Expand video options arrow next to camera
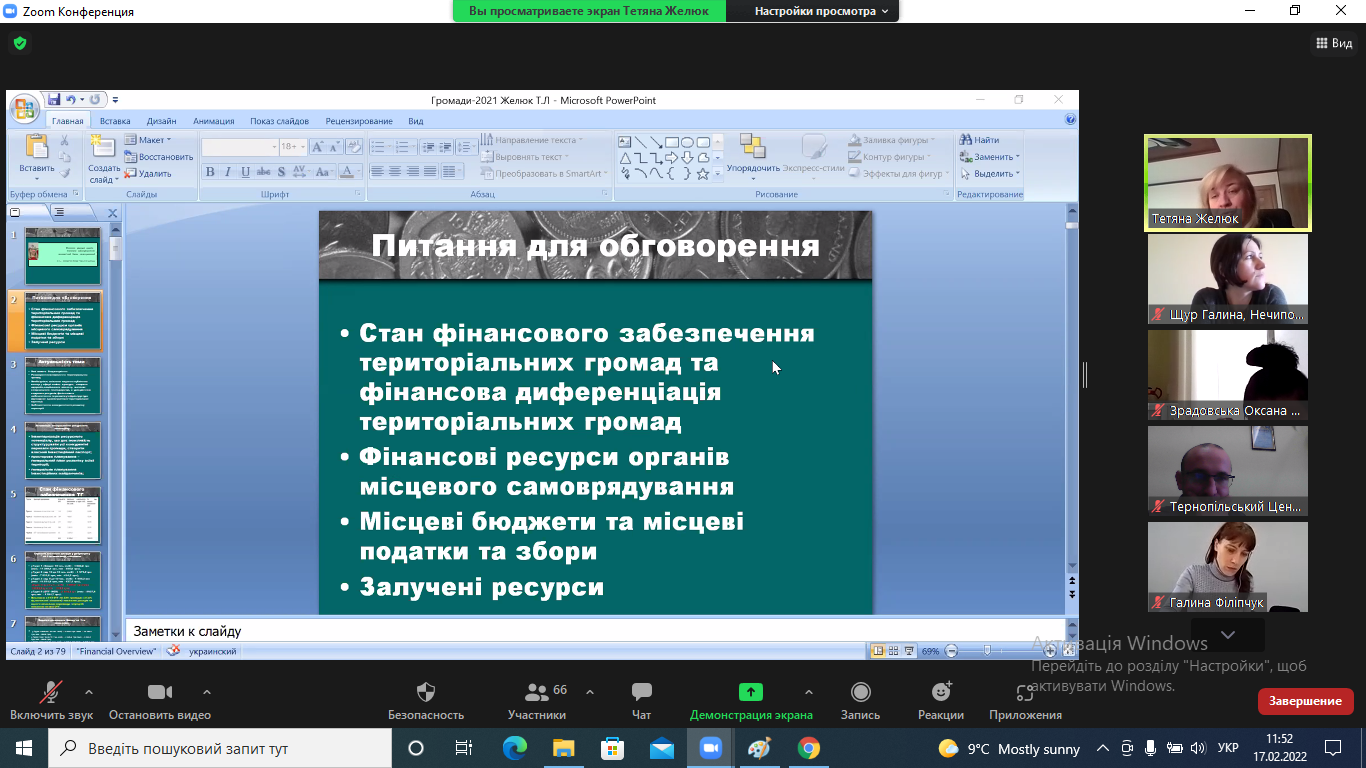 [207, 691]
